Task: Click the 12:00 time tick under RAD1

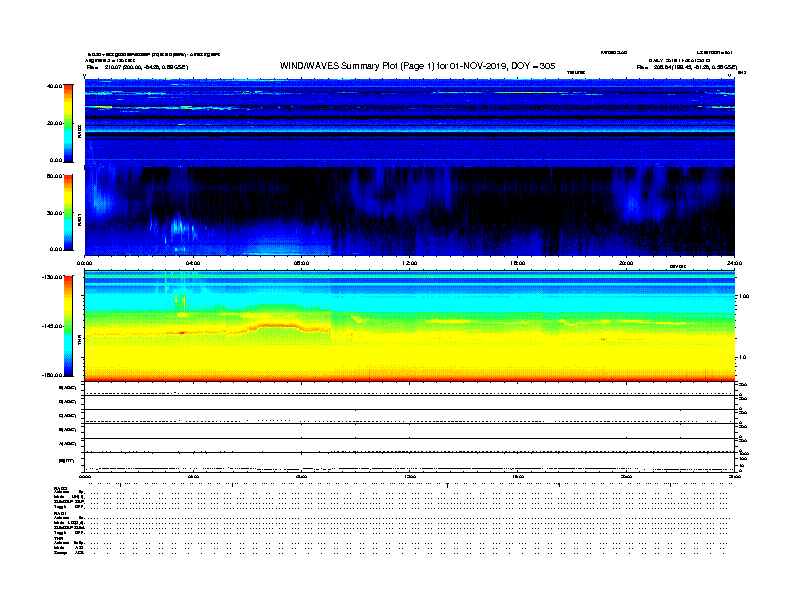Action: tap(410, 263)
